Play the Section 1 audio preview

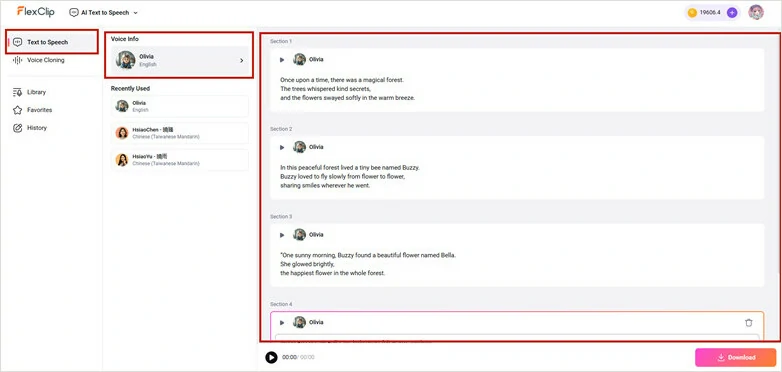(x=282, y=59)
